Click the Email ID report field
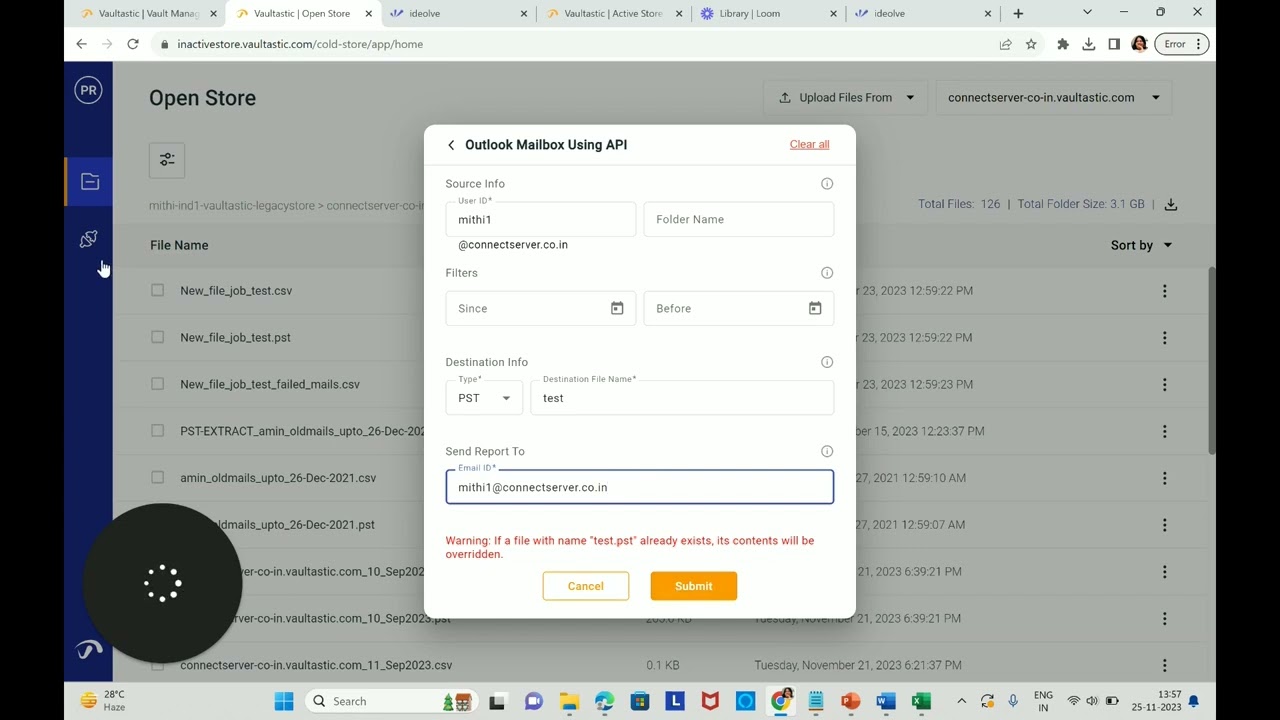 [640, 487]
